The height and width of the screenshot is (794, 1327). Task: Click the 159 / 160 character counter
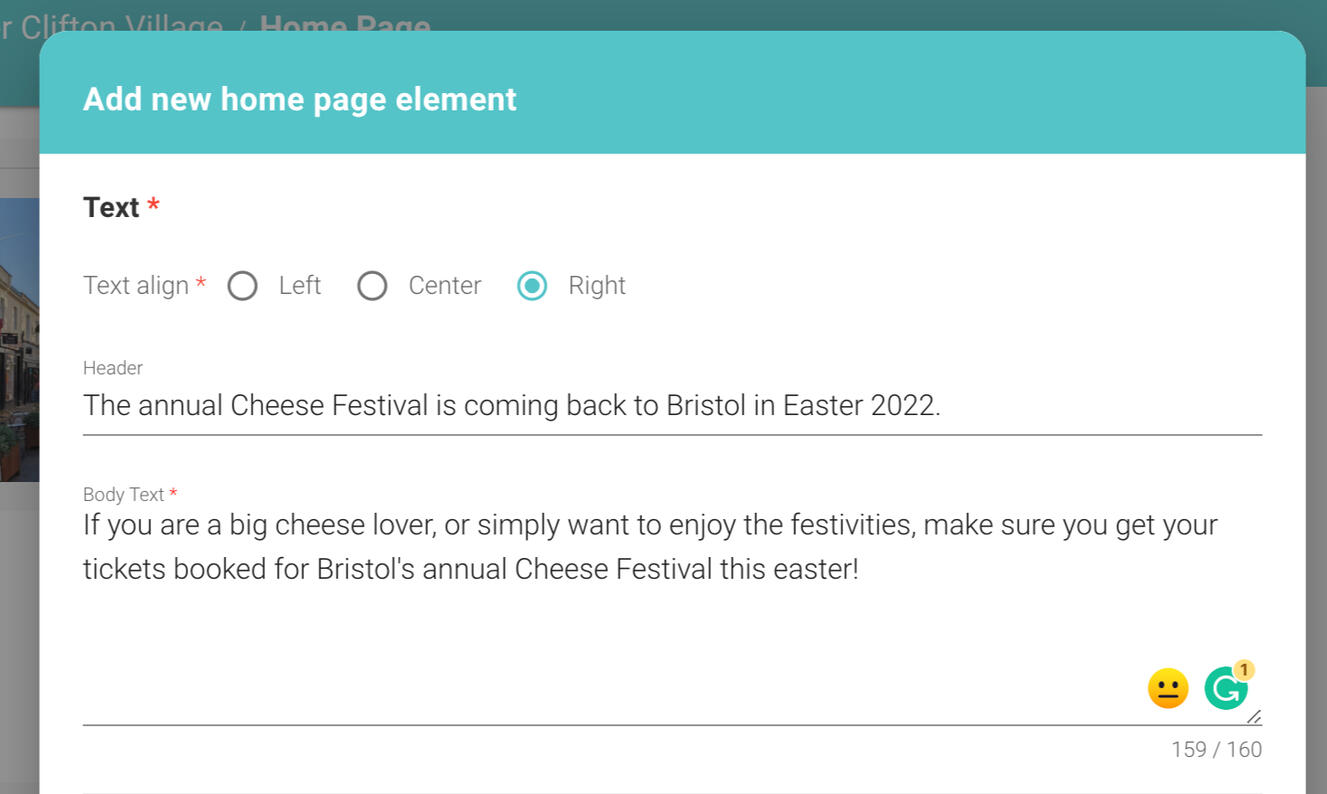(1216, 750)
